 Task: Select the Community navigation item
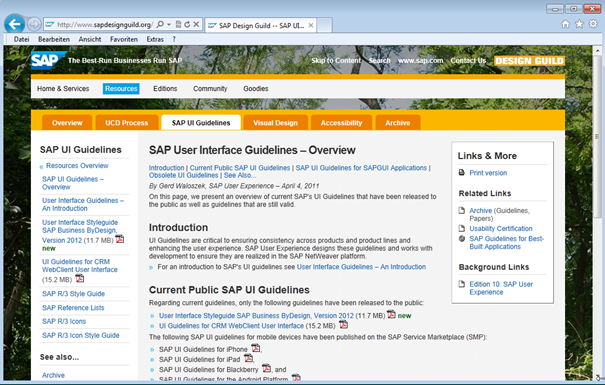pos(210,88)
